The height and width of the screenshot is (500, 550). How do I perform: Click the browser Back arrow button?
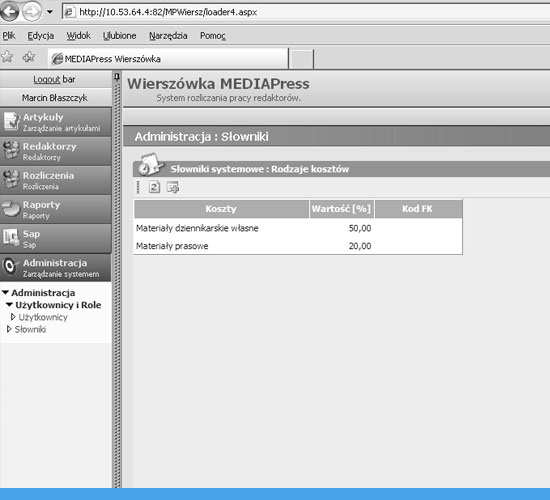pyautogui.click(x=9, y=11)
